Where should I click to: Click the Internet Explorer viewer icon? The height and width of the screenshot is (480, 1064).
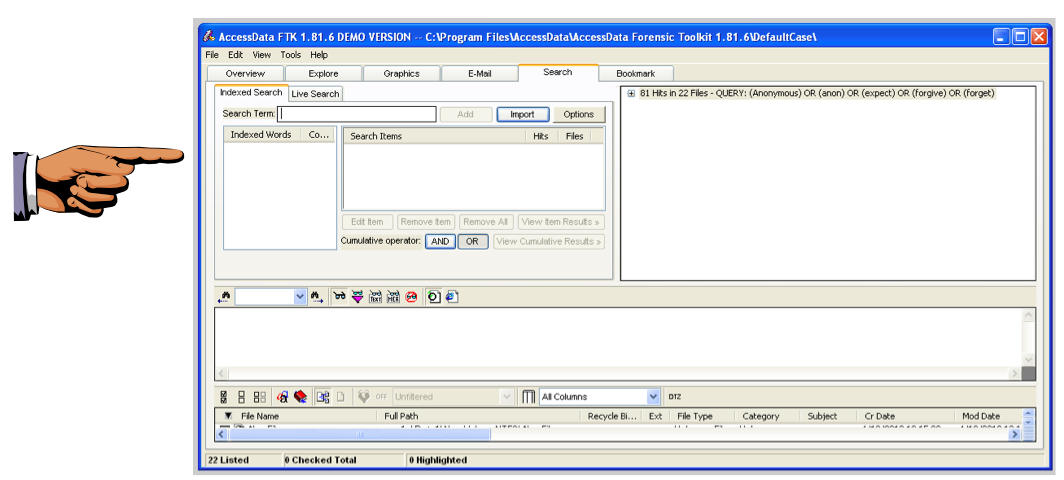[x=453, y=297]
